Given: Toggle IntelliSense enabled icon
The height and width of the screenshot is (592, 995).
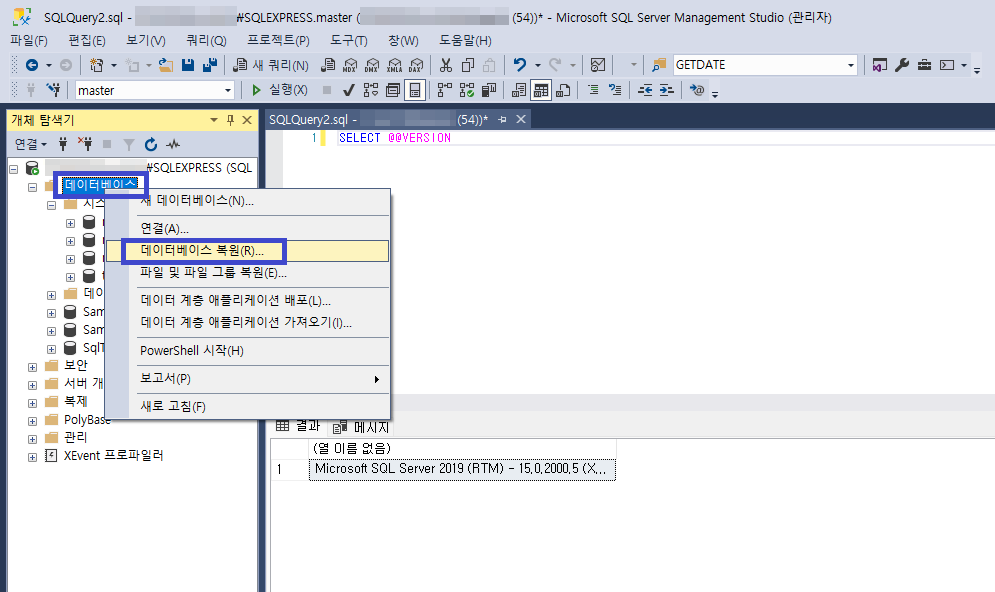Looking at the screenshot, I should click(x=414, y=90).
